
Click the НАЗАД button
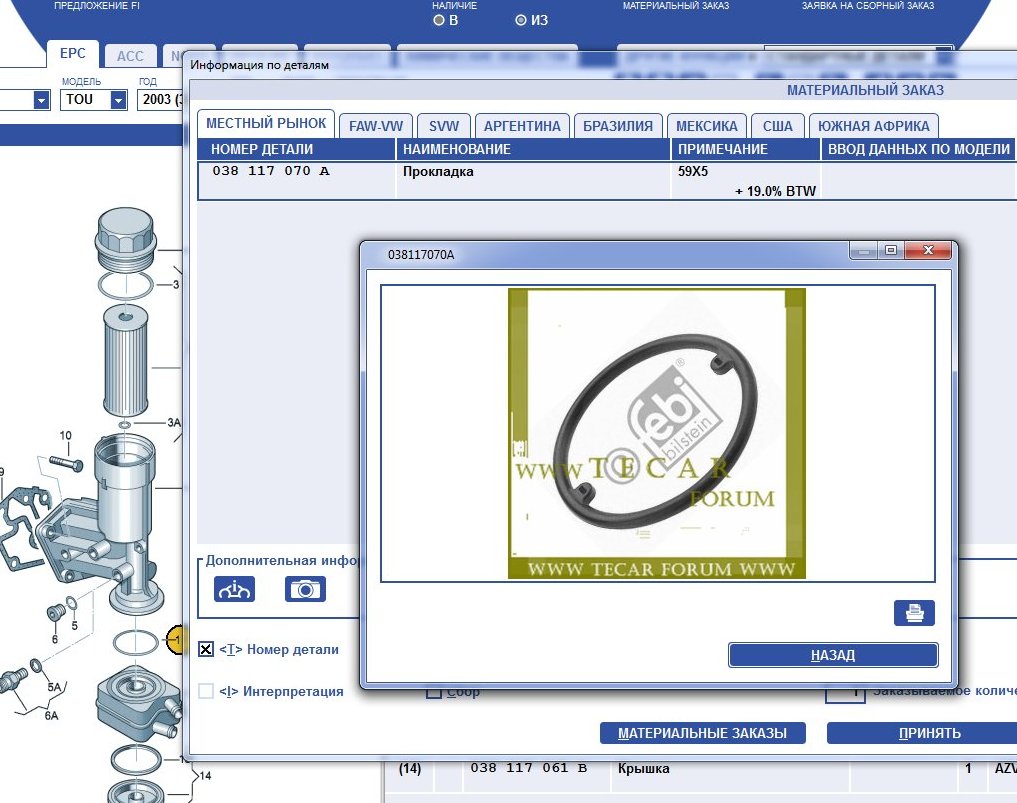click(x=833, y=655)
